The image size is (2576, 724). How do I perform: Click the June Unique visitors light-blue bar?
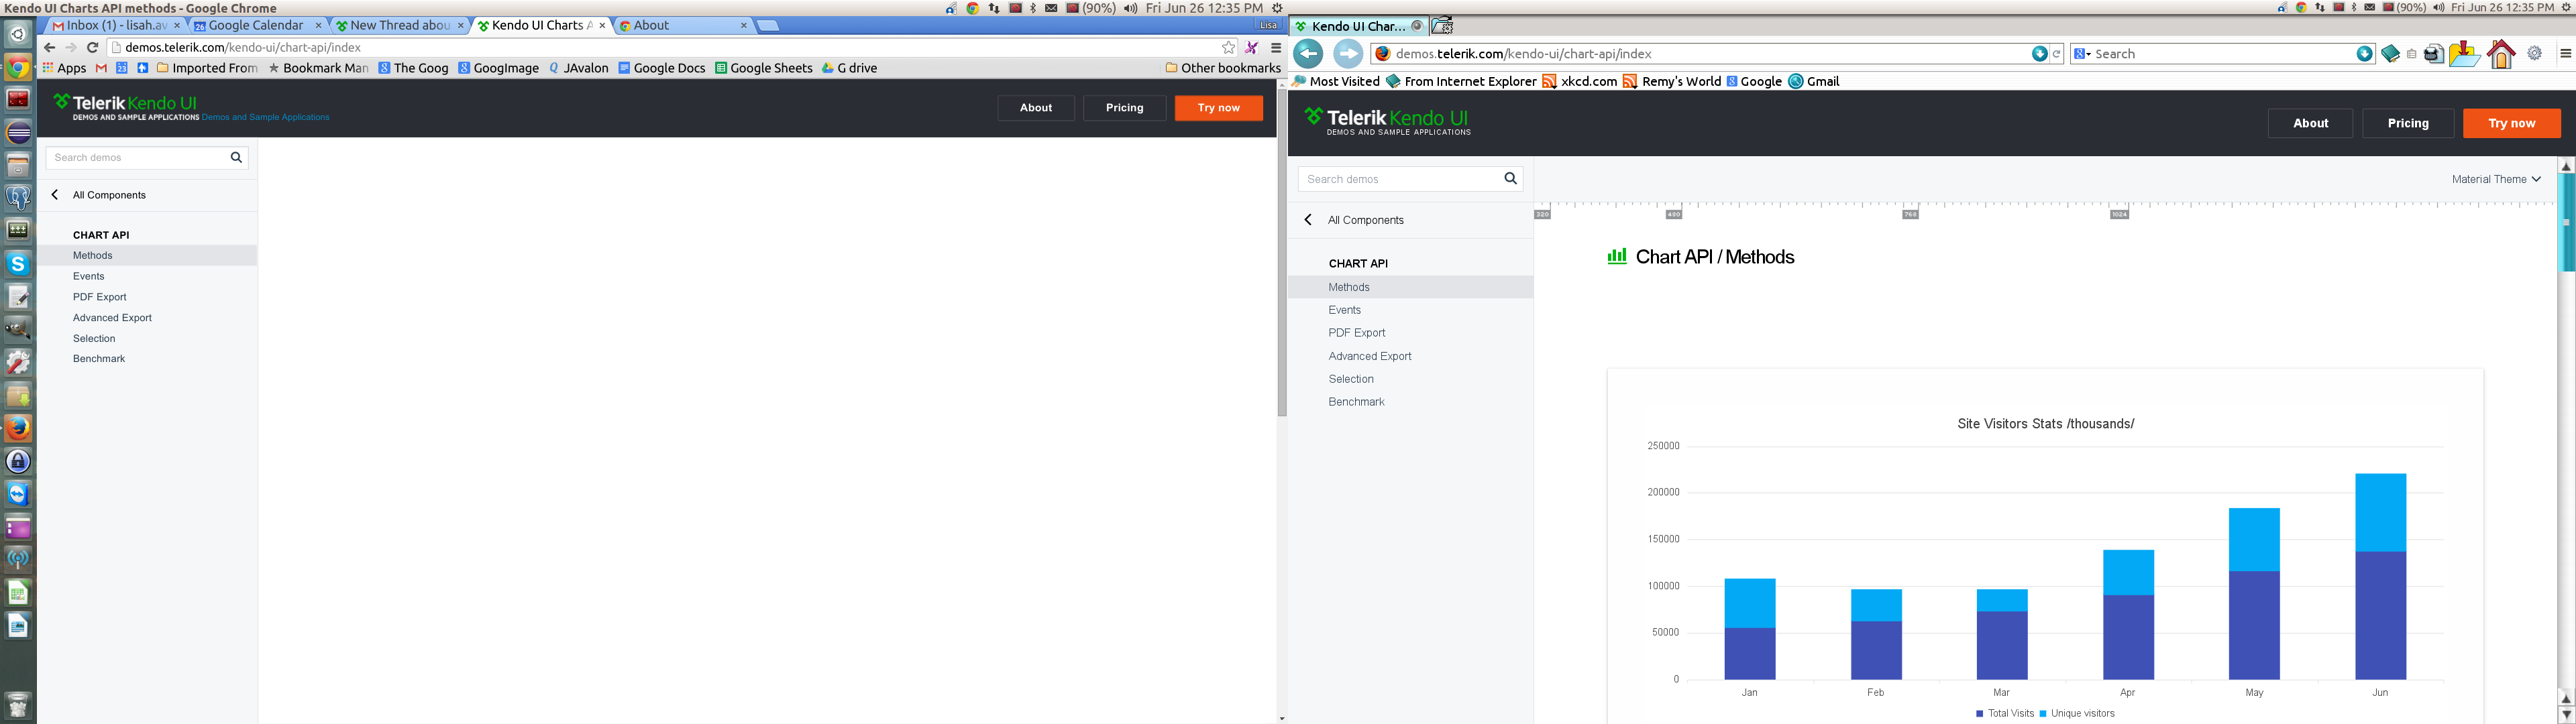point(2380,512)
